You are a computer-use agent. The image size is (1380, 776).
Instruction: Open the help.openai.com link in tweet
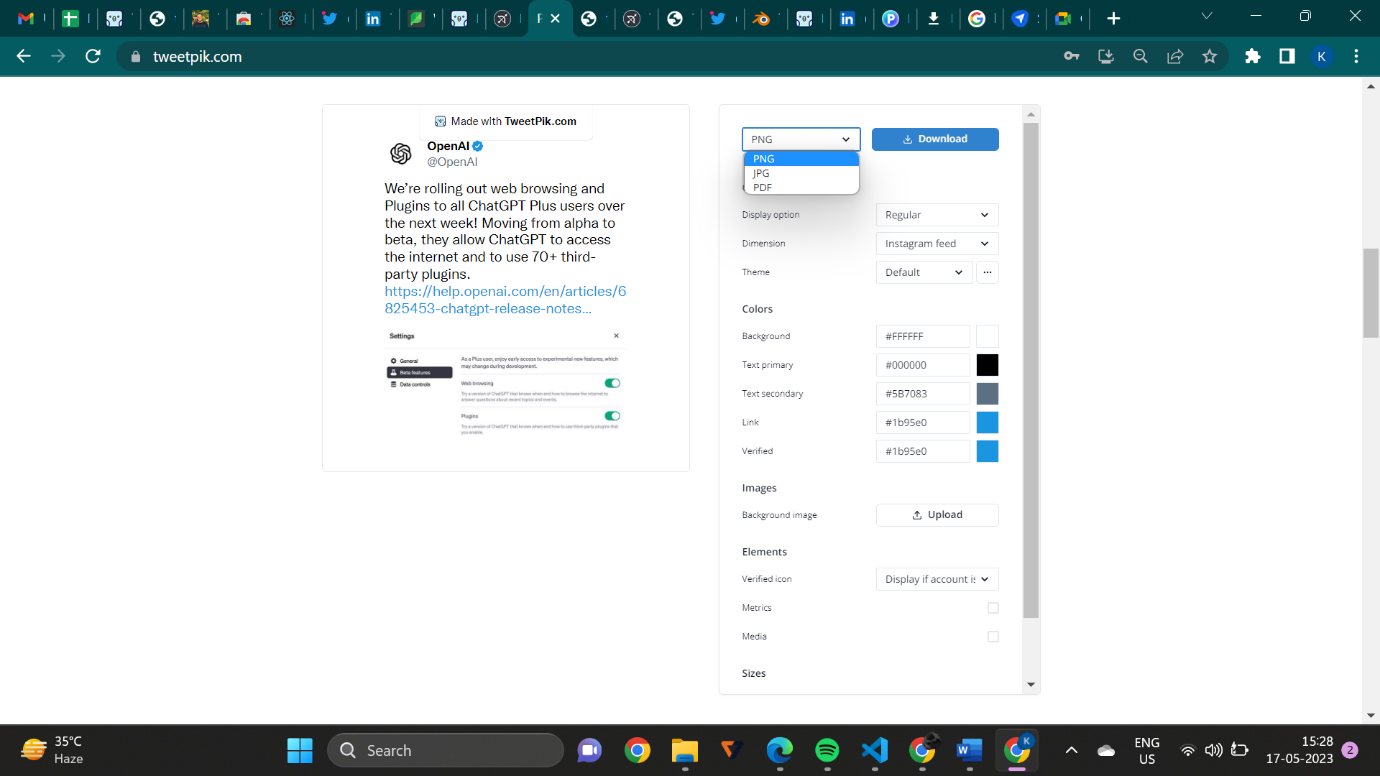coord(505,300)
